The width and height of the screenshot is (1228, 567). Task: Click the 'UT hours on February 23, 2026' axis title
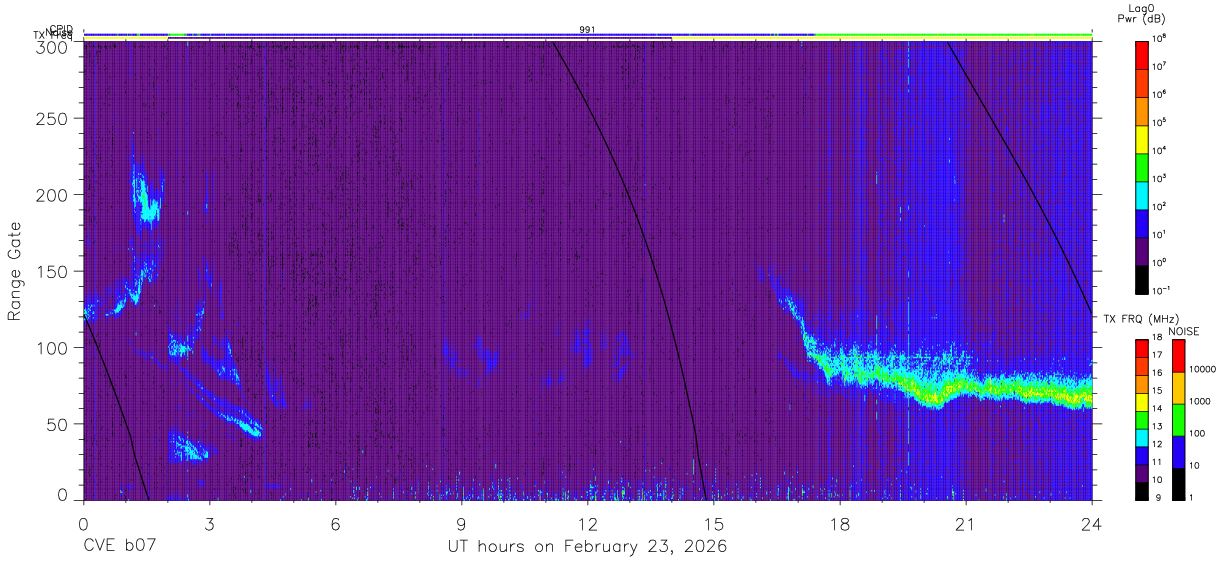click(587, 546)
